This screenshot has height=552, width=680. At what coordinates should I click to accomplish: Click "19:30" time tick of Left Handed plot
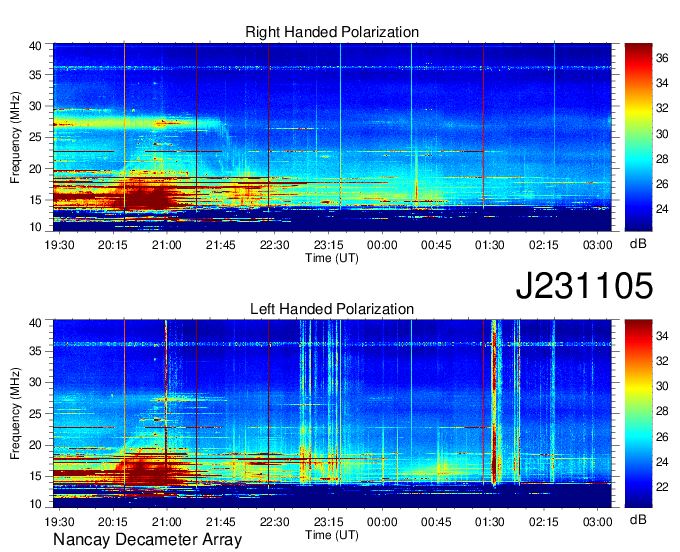pos(59,522)
